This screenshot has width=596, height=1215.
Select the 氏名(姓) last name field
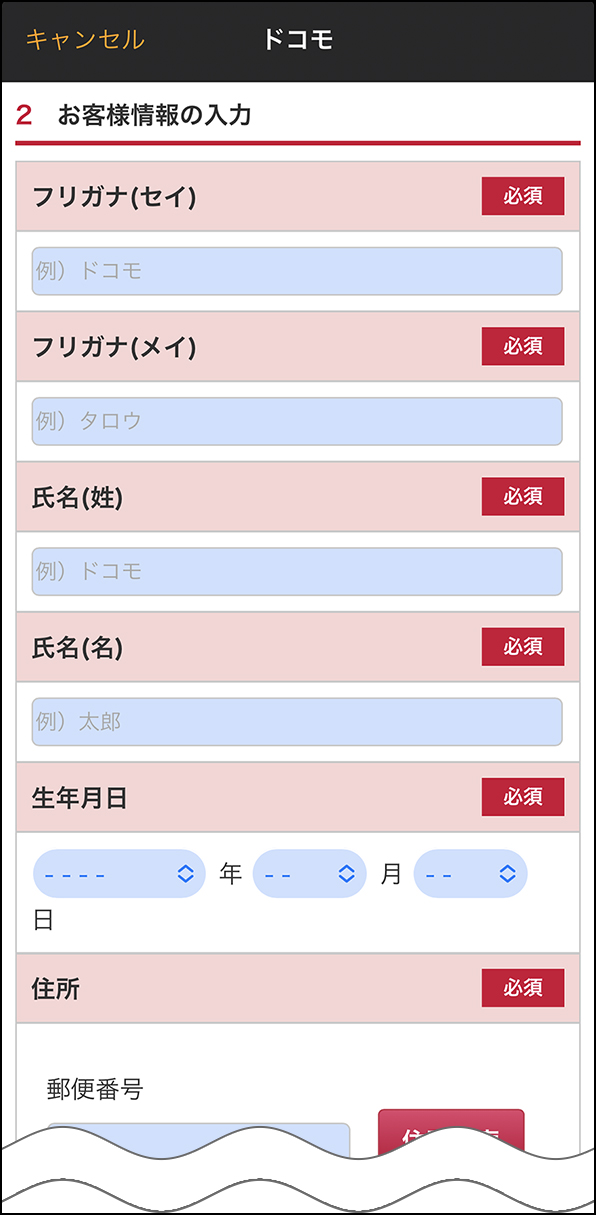298,571
